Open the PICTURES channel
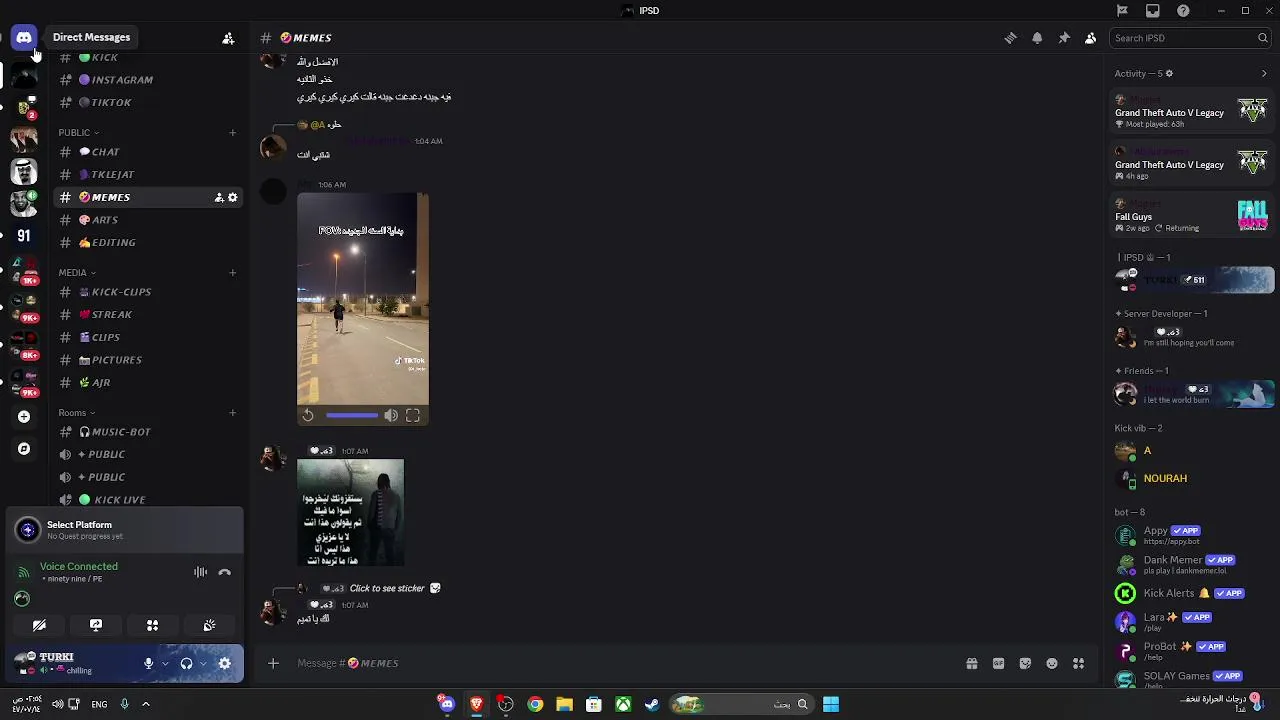The image size is (1280, 720). tap(148, 360)
